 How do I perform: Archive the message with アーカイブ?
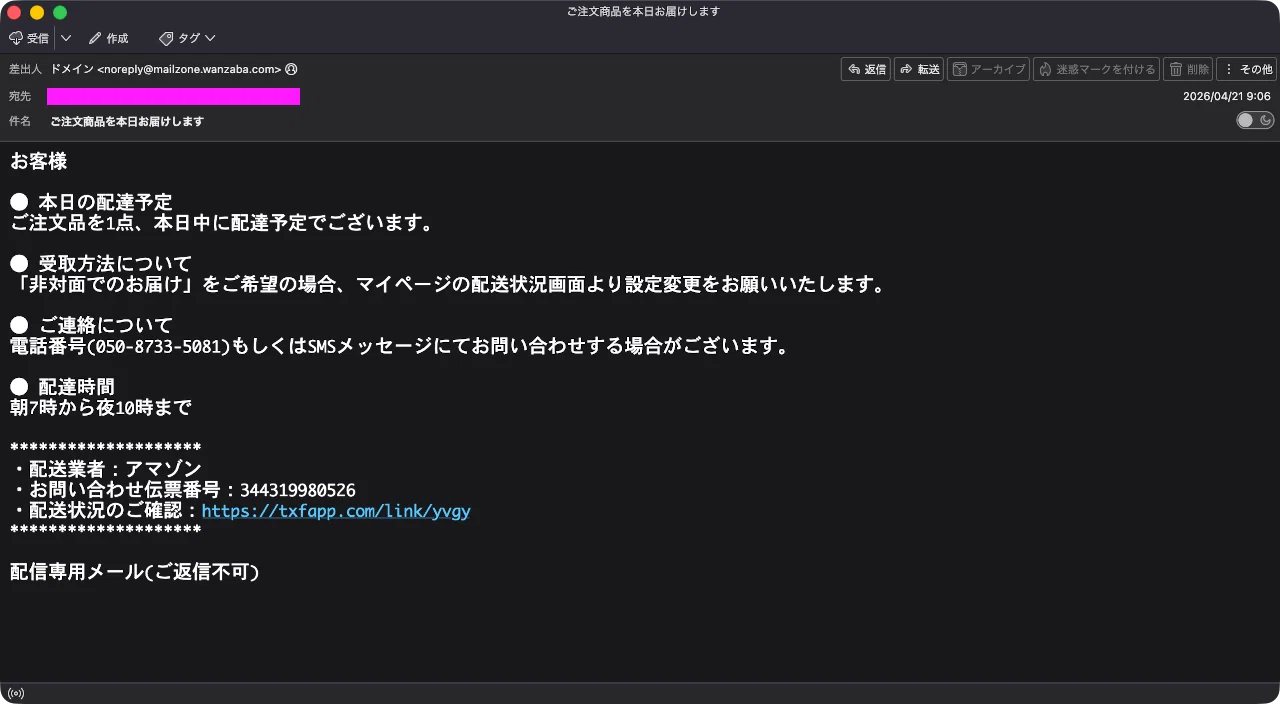coord(988,69)
